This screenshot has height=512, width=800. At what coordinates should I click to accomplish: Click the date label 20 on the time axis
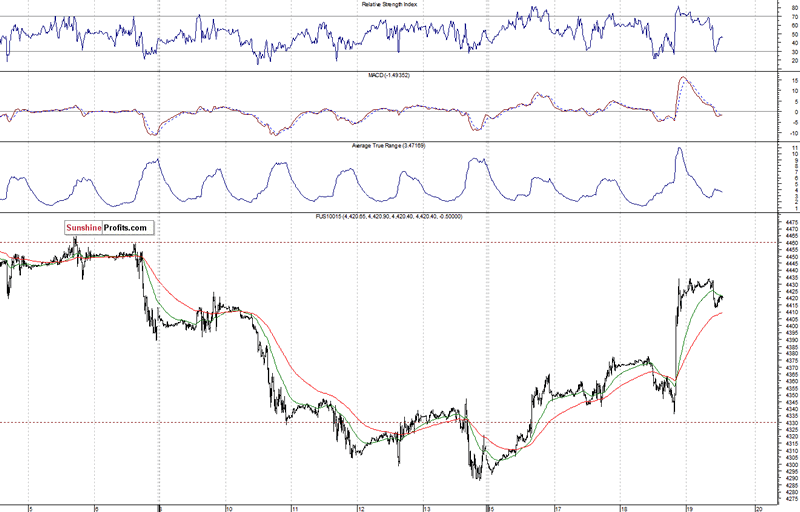759,507
